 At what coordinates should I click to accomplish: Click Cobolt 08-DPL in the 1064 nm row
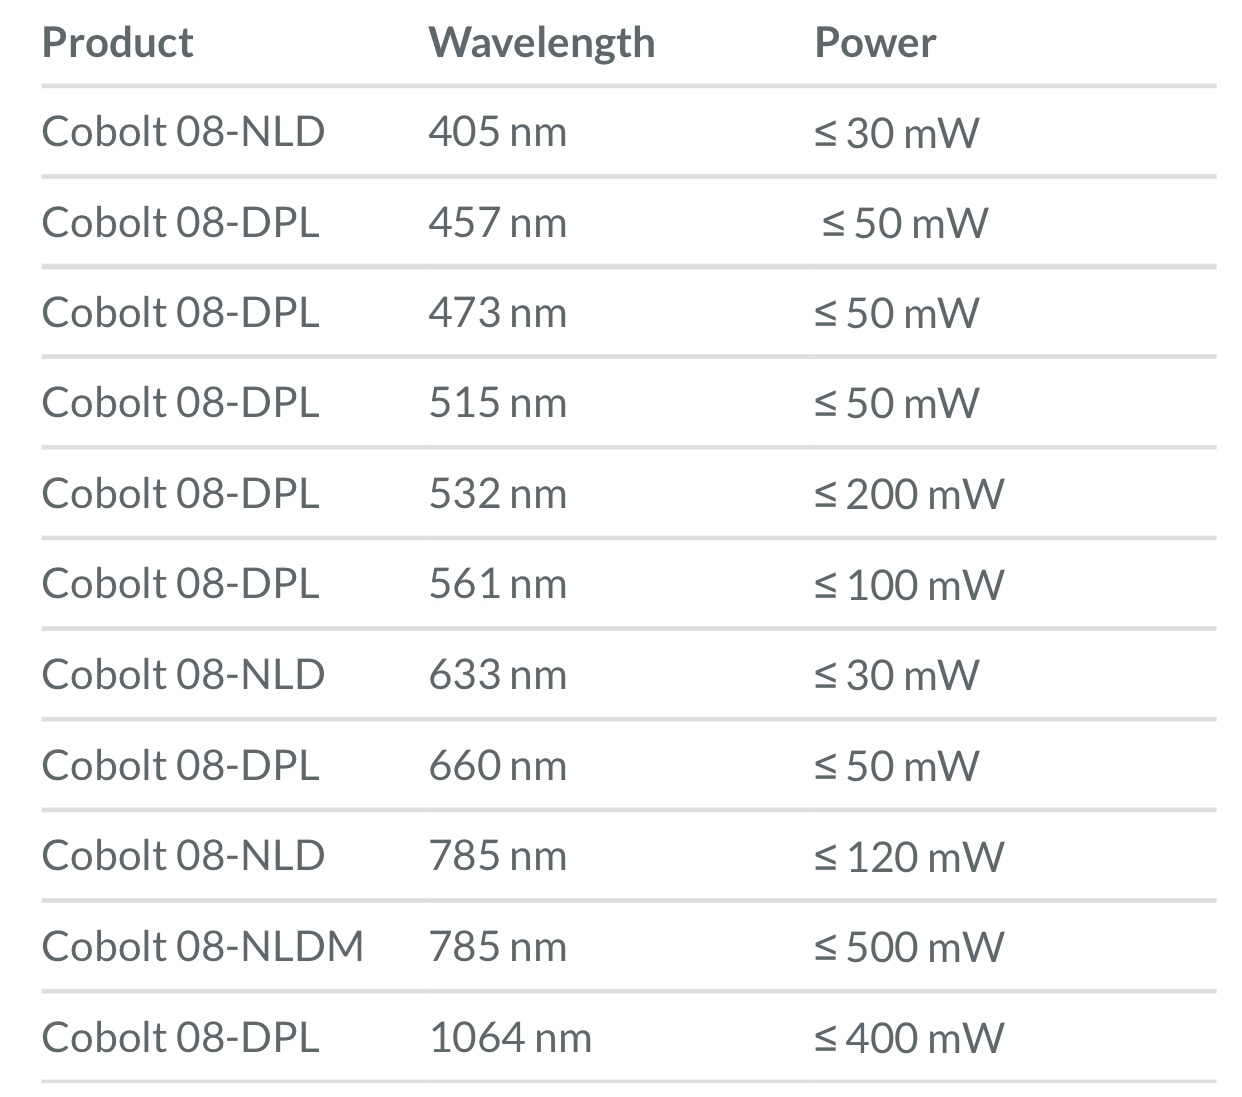click(x=180, y=1038)
